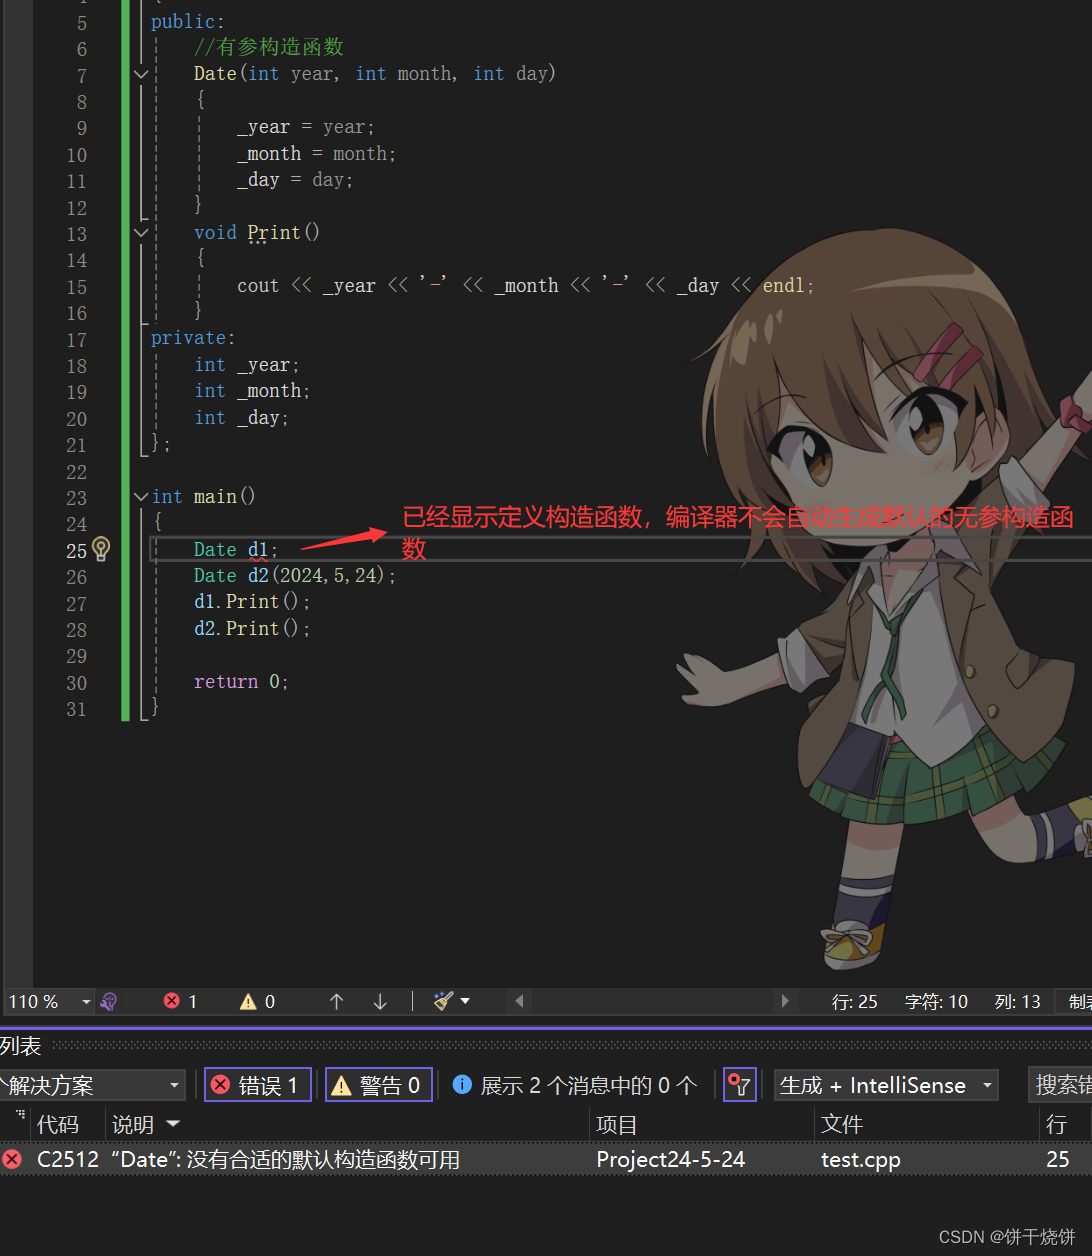Click the code cleanup broom icon

click(443, 1001)
